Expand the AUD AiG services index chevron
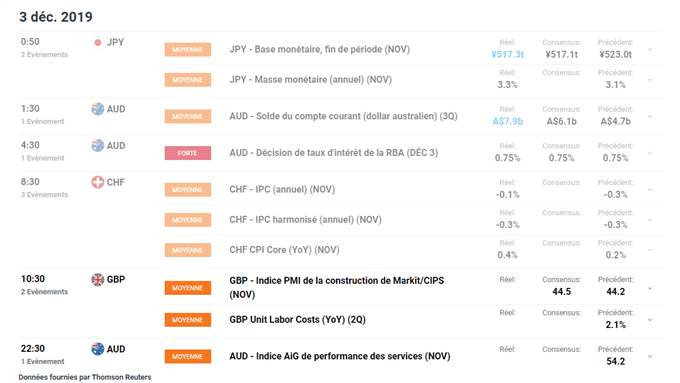 [x=650, y=356]
